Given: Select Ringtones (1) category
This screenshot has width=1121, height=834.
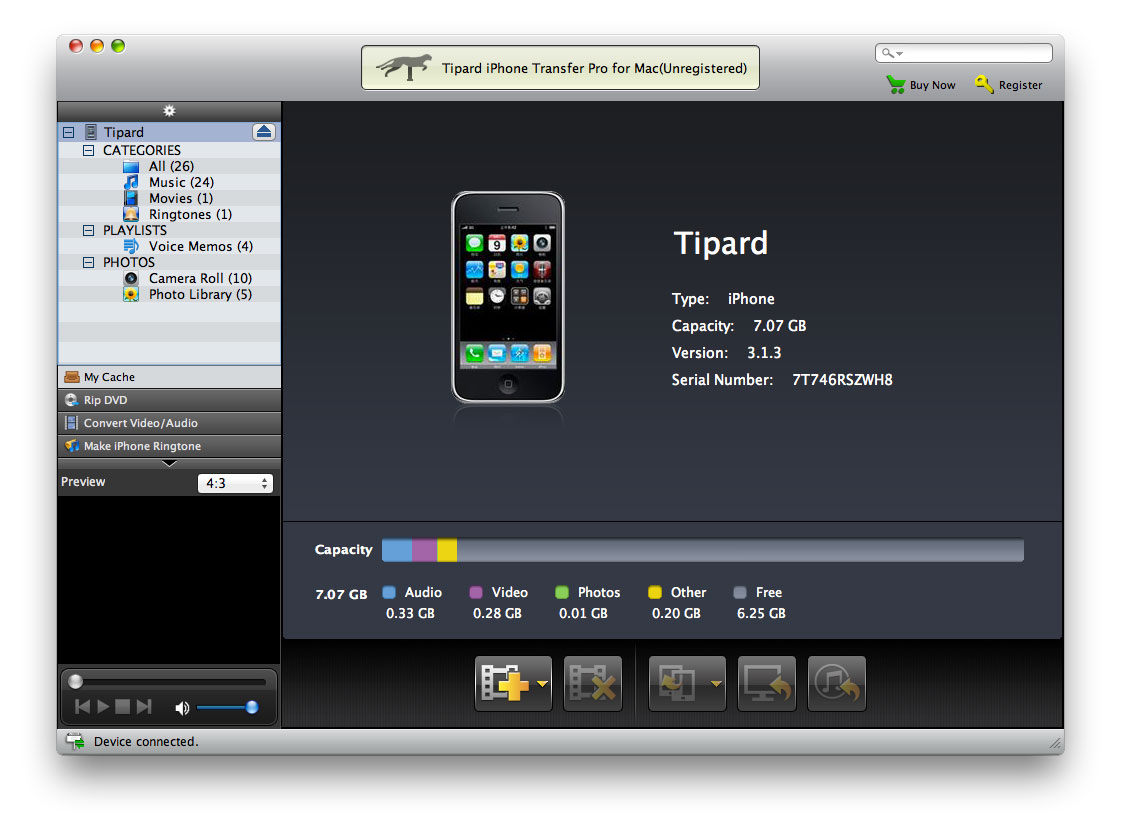Looking at the screenshot, I should (x=169, y=214).
